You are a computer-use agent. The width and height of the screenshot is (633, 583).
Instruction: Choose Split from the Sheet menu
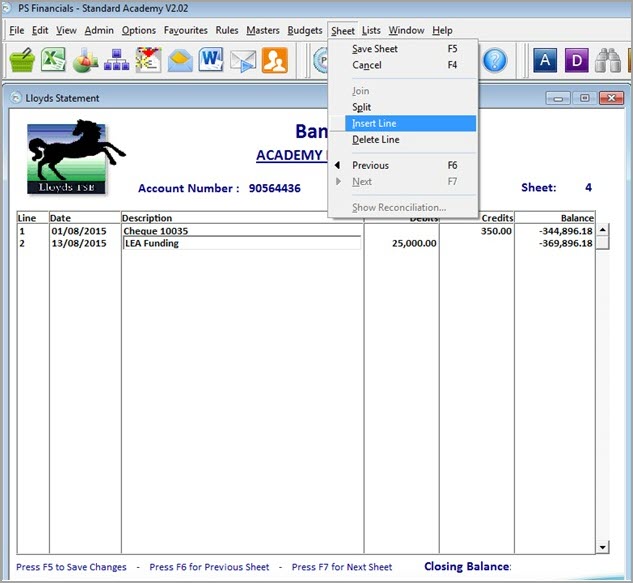(x=361, y=107)
